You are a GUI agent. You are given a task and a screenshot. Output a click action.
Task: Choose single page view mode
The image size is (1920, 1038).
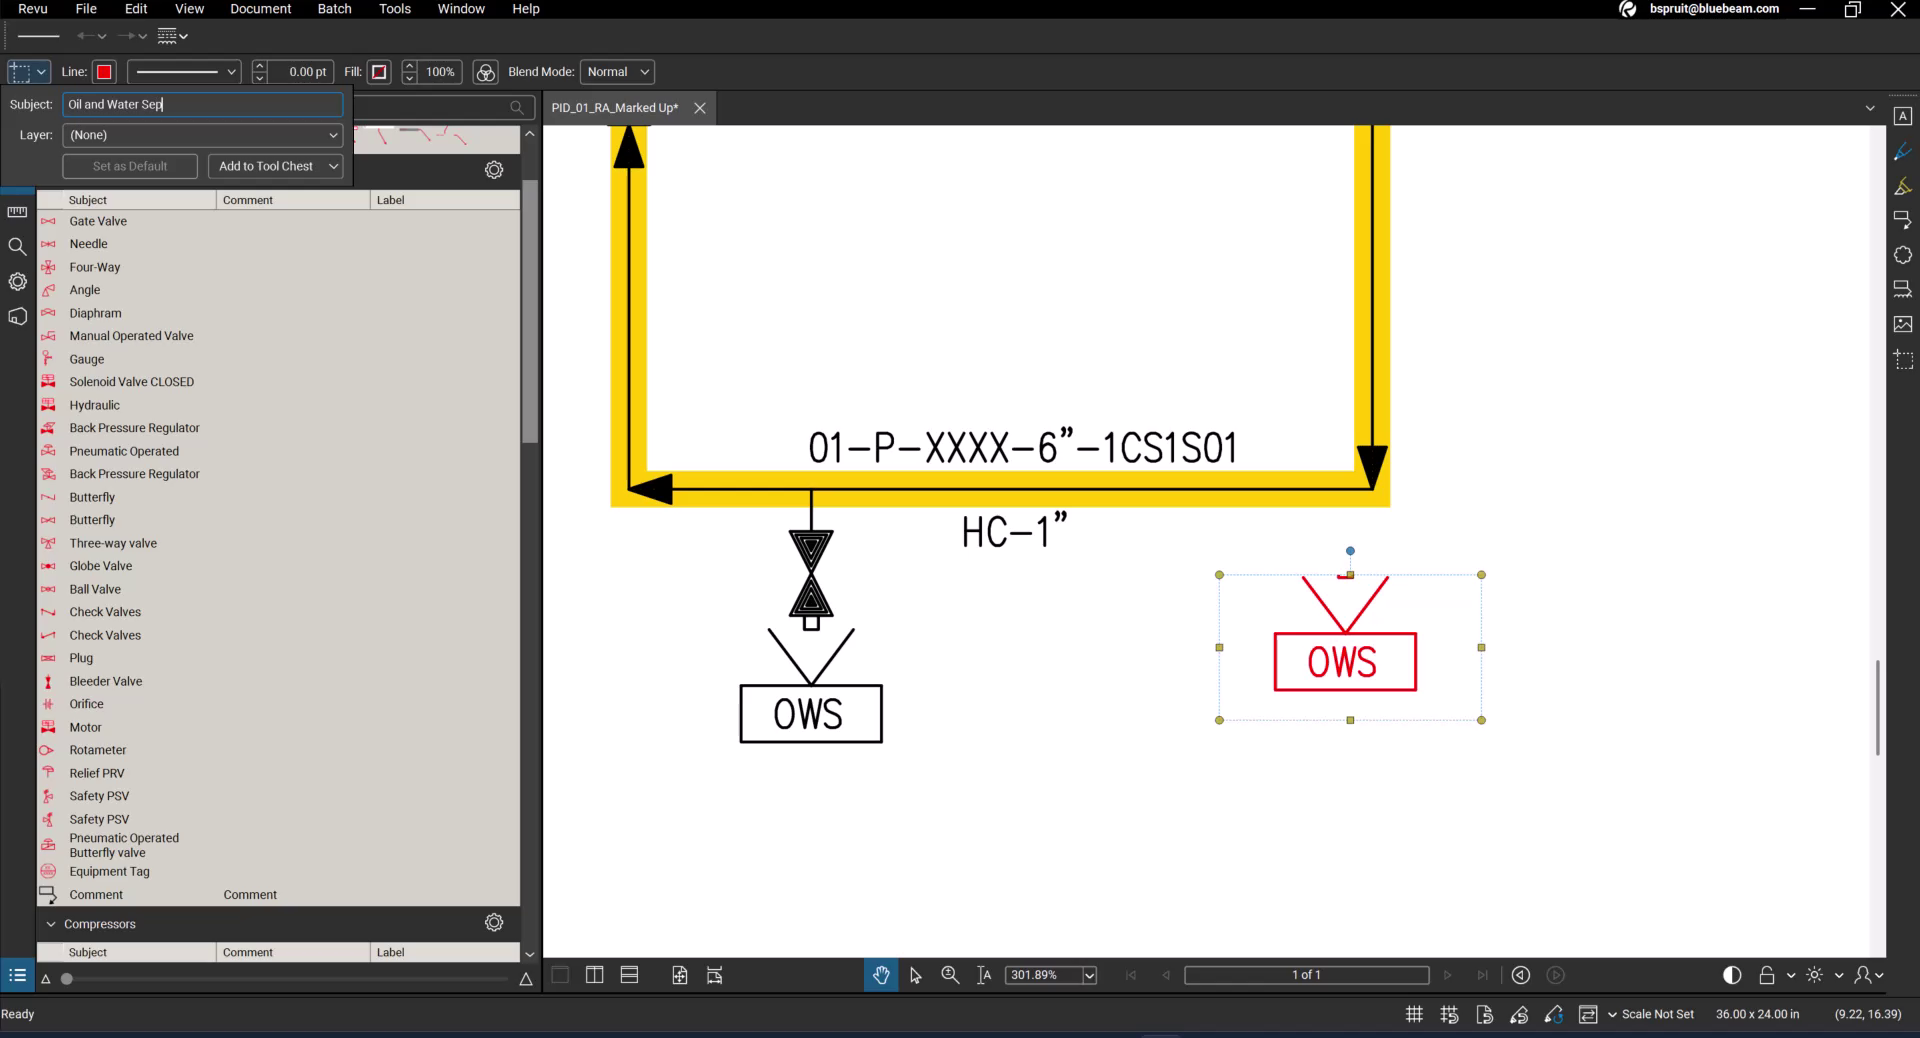[560, 975]
